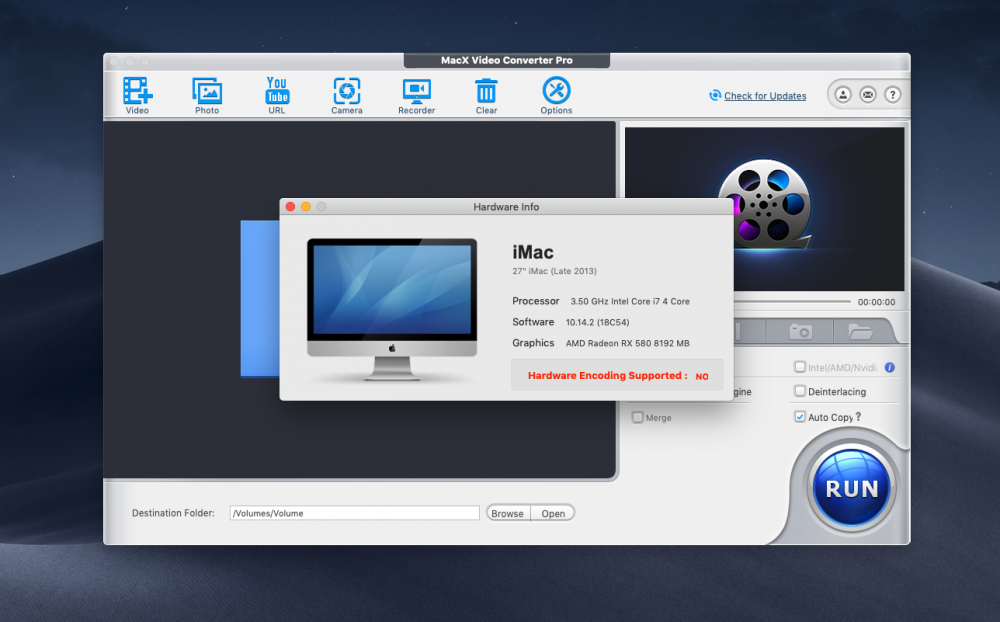Viewport: 1000px width, 622px height.
Task: Open help question mark icon
Action: 893,95
